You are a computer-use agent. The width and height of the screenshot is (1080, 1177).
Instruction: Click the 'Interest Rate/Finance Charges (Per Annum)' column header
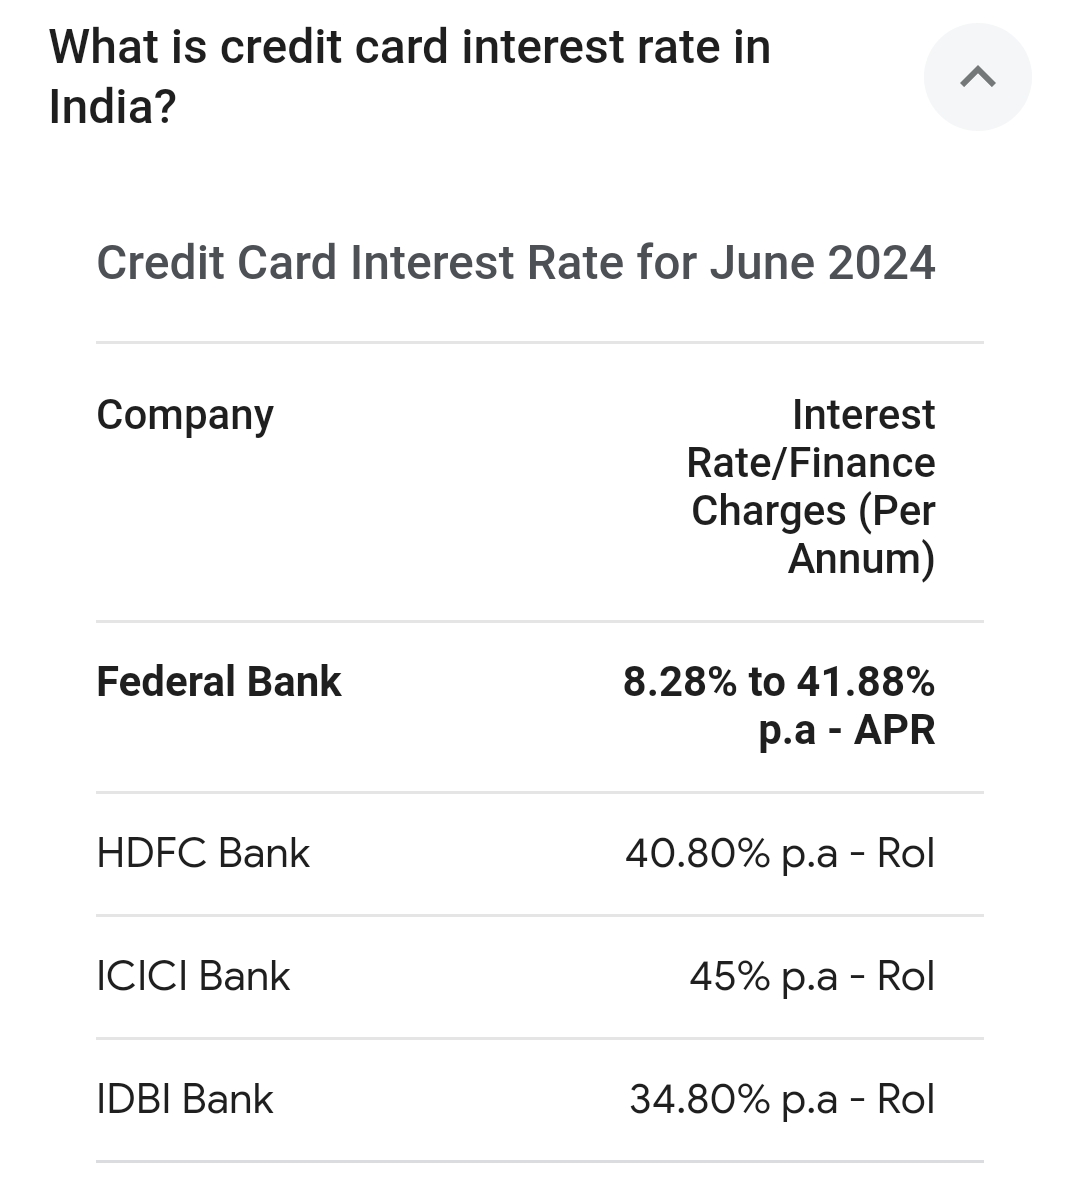coord(811,486)
